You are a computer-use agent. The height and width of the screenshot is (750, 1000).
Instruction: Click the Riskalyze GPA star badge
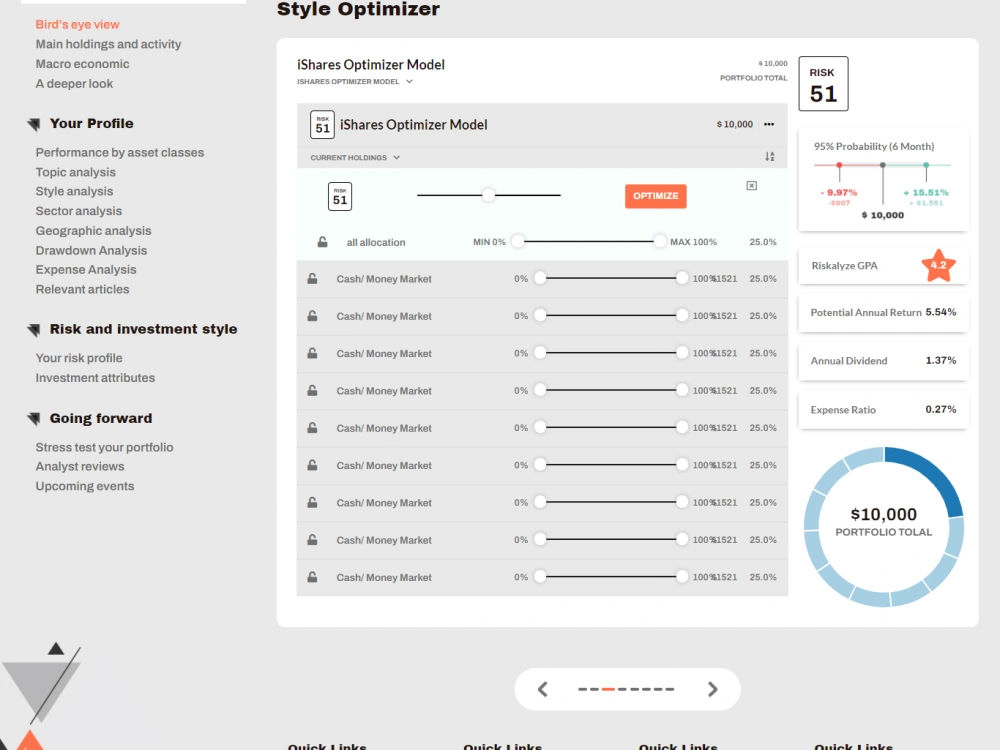(x=938, y=265)
